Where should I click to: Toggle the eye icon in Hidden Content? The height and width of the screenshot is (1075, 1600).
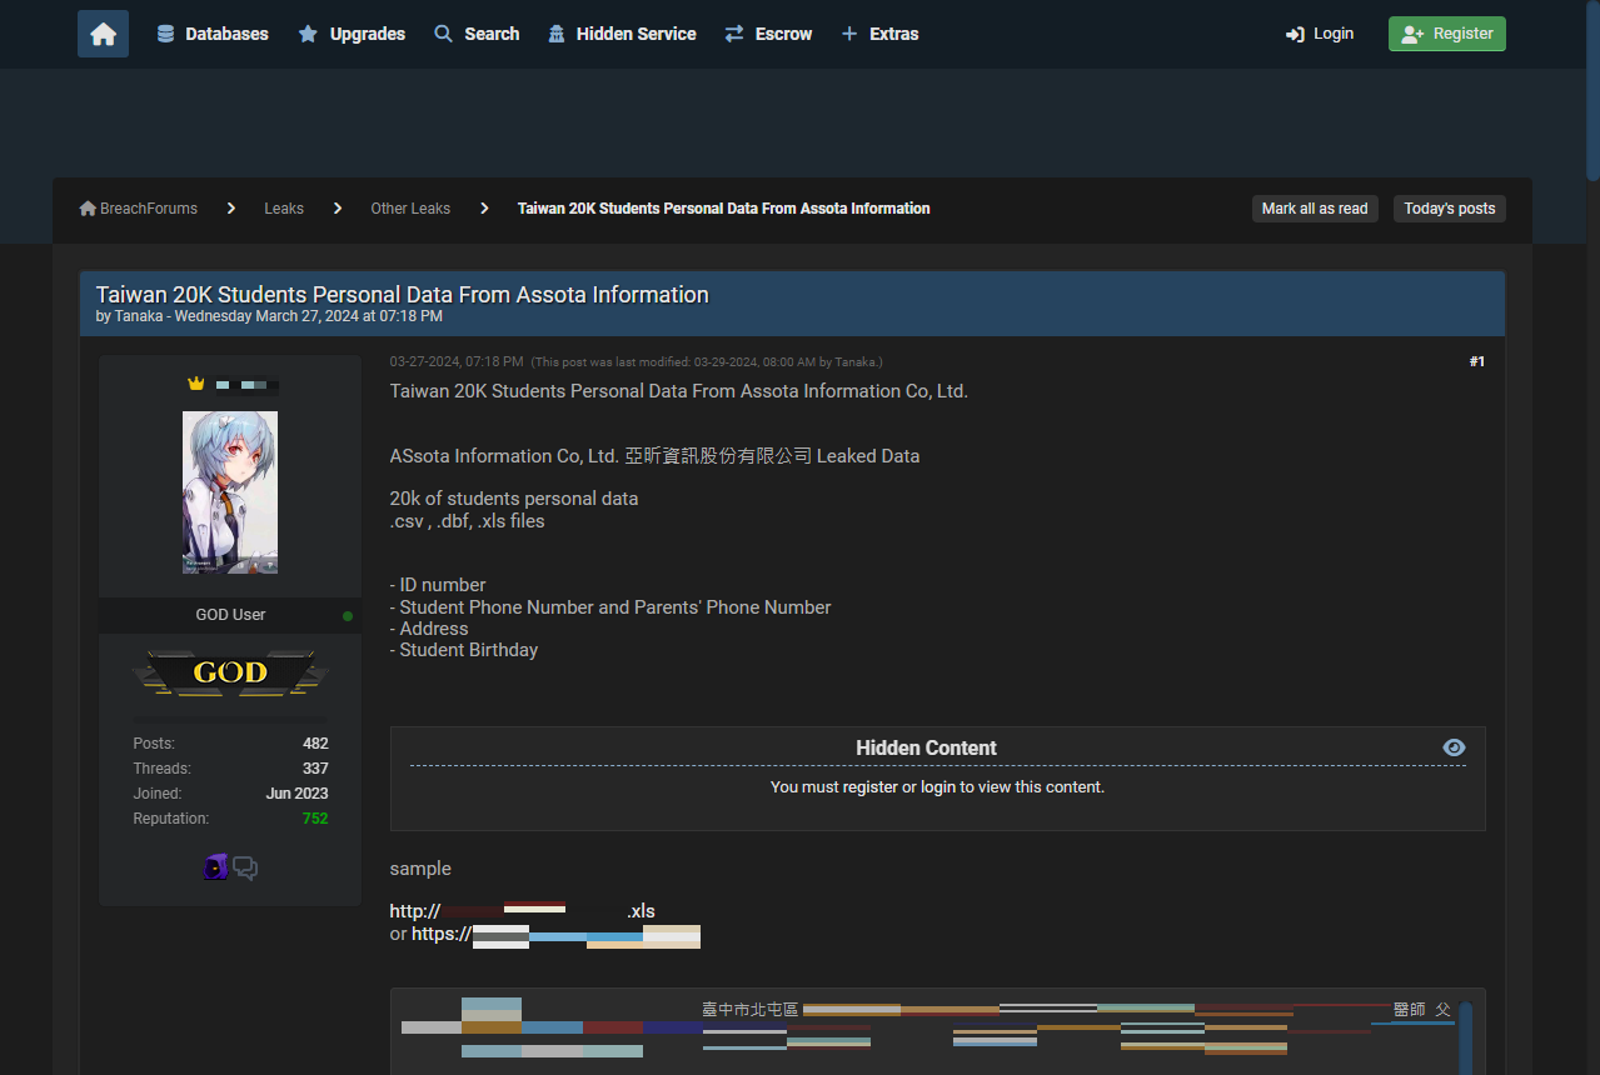coord(1454,748)
